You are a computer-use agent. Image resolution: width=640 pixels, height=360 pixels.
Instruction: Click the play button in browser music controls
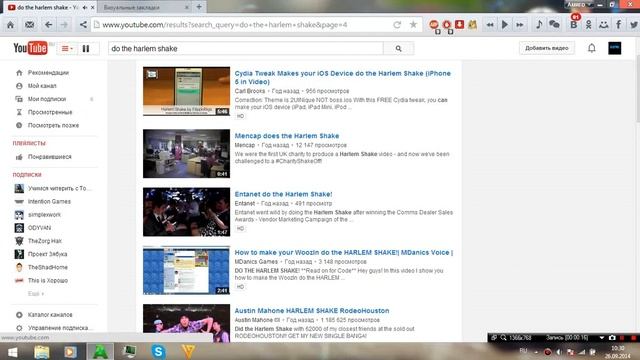click(x=505, y=25)
